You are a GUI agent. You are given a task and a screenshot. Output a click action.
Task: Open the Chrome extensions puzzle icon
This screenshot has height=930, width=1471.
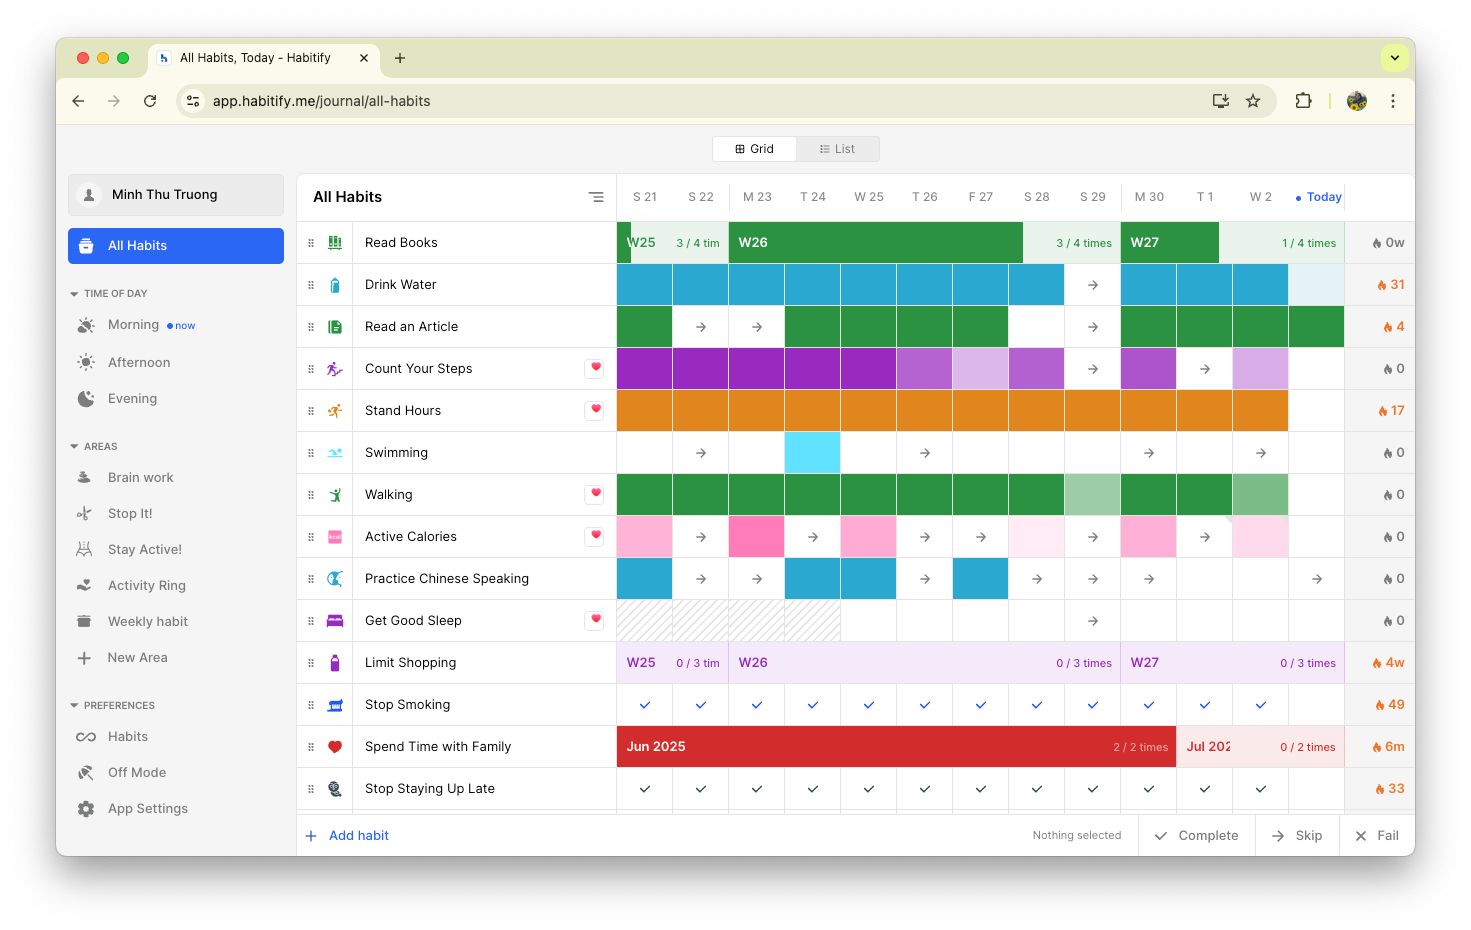(x=1303, y=101)
